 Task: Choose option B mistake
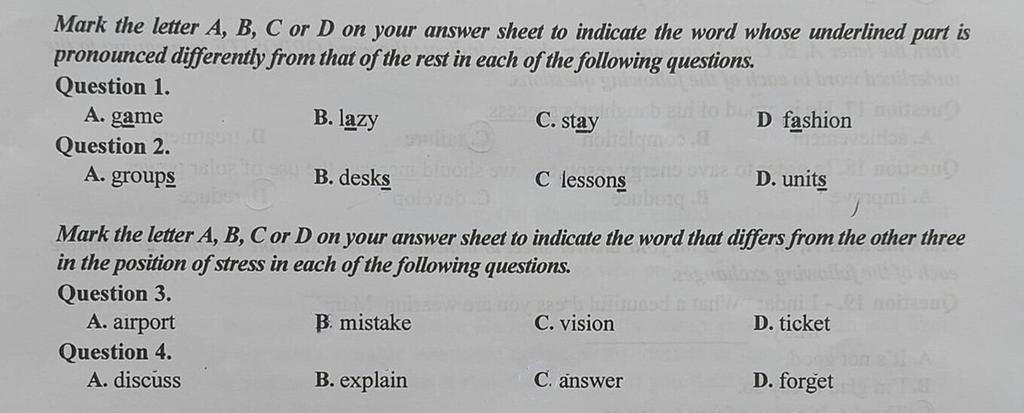pyautogui.click(x=362, y=323)
